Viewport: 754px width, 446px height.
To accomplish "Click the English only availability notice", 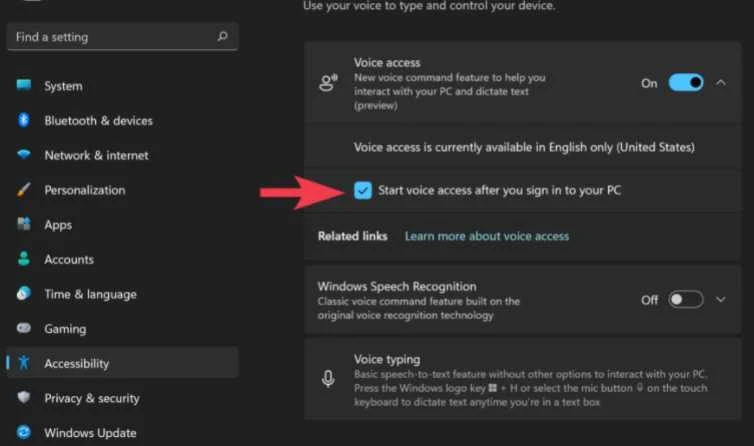I will (x=524, y=147).
